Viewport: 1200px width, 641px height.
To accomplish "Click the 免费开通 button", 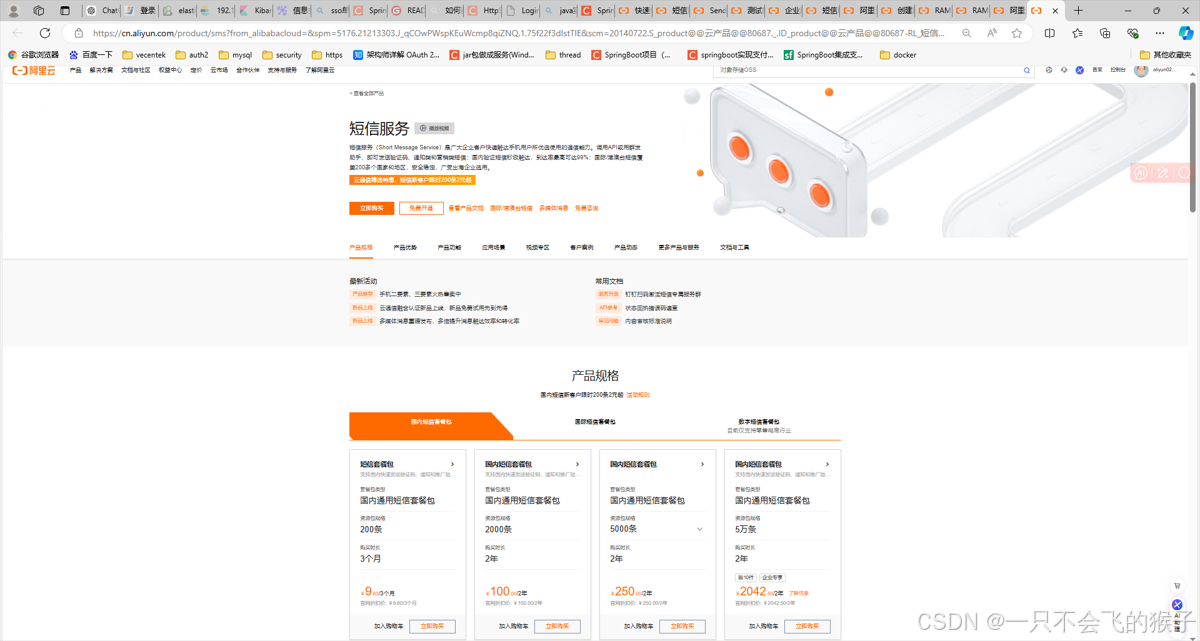I will pos(421,208).
